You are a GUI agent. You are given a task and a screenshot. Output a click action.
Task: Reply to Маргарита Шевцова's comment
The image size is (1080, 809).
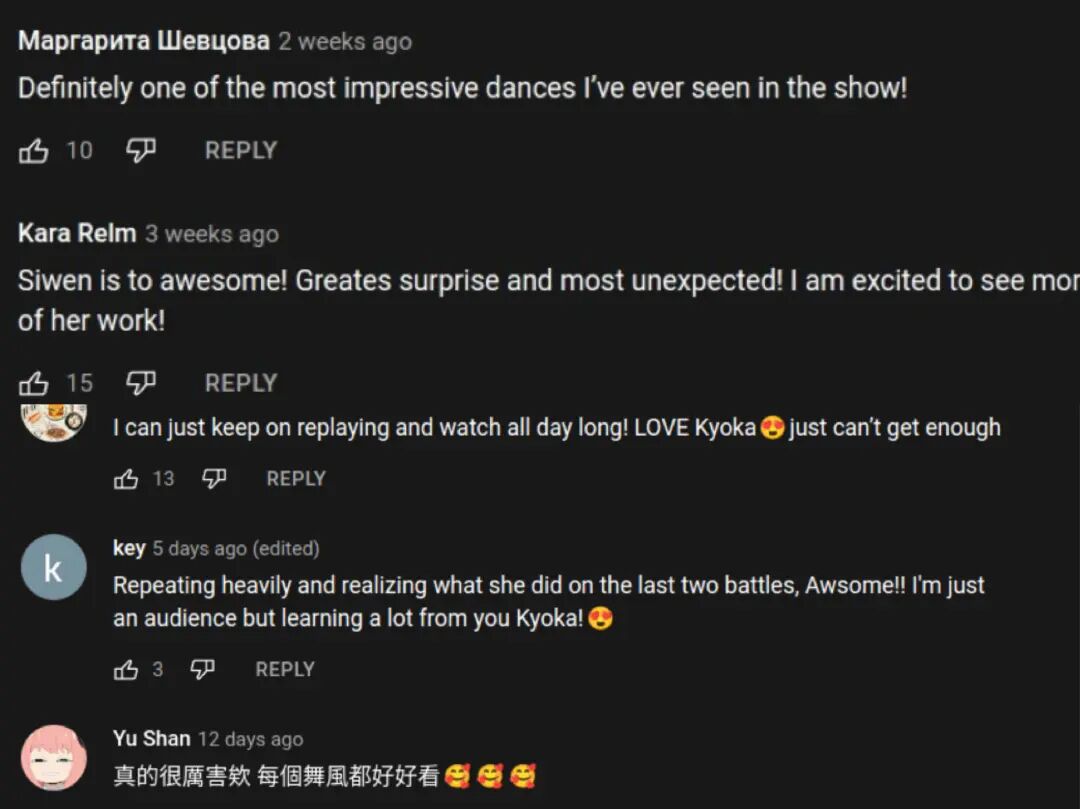[x=241, y=150]
